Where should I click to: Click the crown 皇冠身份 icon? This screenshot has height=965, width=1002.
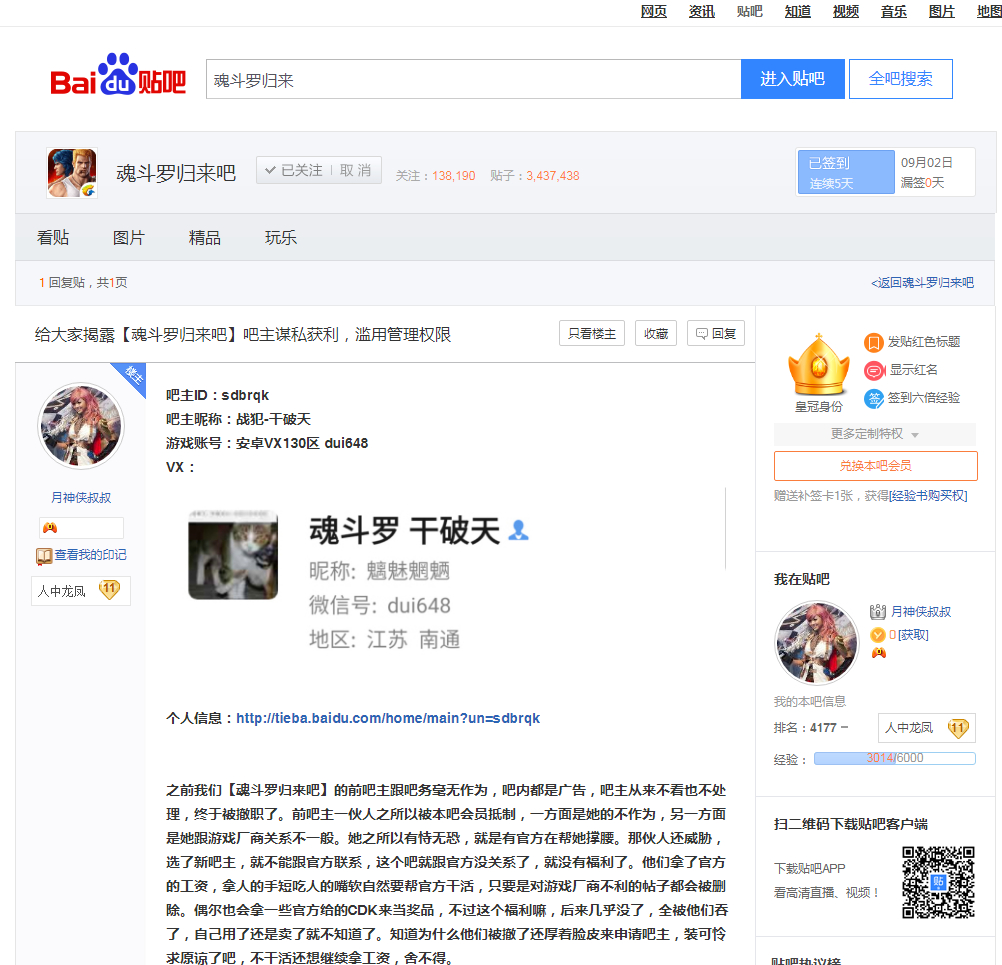click(x=819, y=366)
